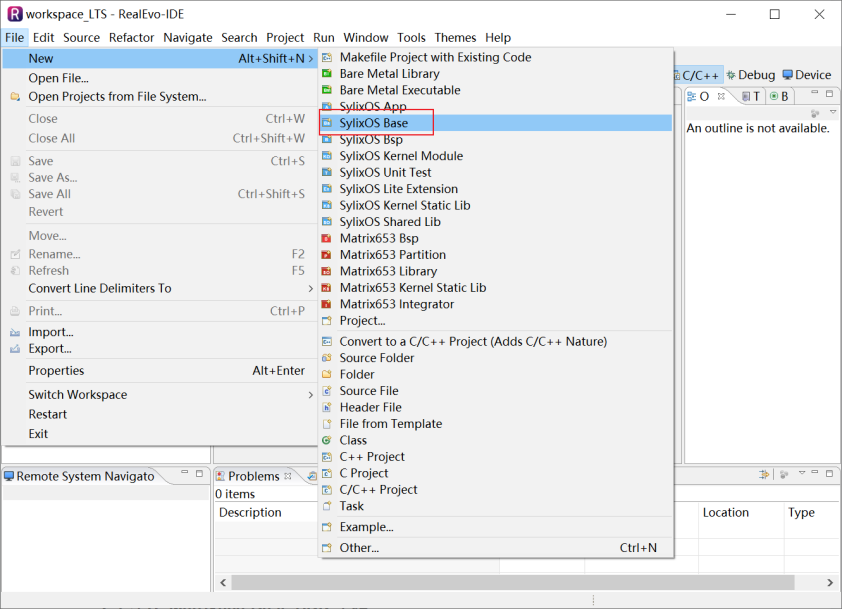Click the Folder icon in New submenu
Image resolution: width=842 pixels, height=609 pixels.
click(326, 374)
